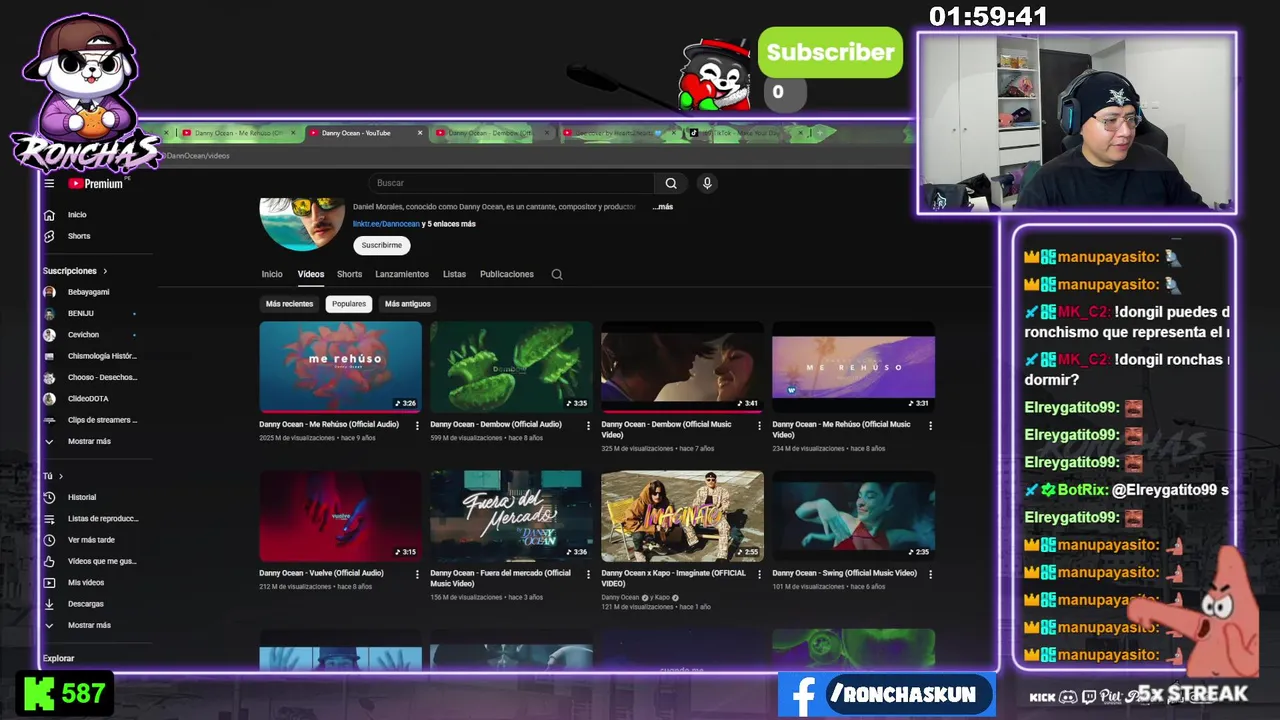Click the channel search magnifier icon
The width and height of the screenshot is (1280, 720).
tap(557, 274)
